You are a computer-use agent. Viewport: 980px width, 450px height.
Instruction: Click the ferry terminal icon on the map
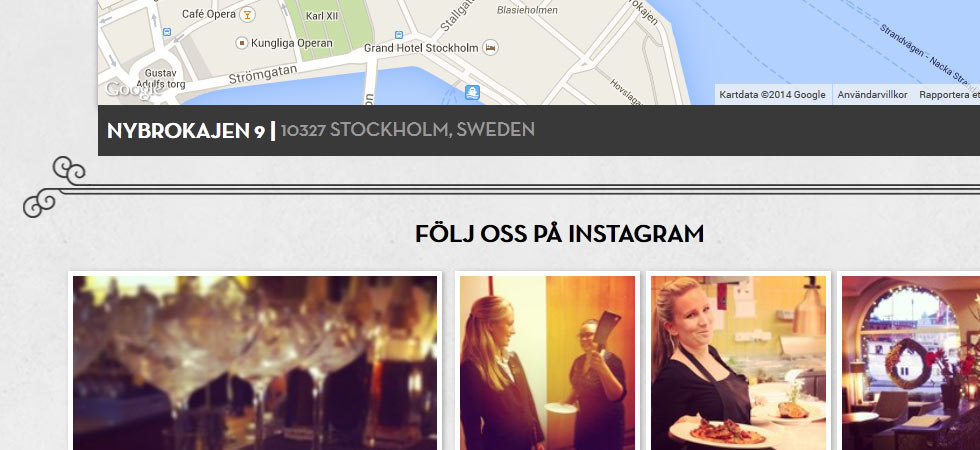point(472,92)
